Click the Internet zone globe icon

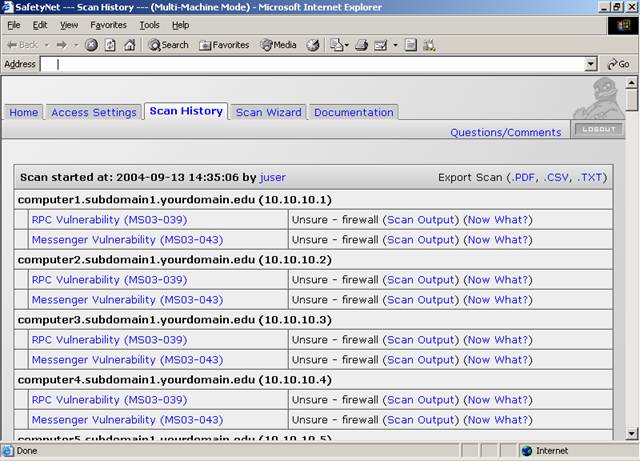pyautogui.click(x=527, y=451)
